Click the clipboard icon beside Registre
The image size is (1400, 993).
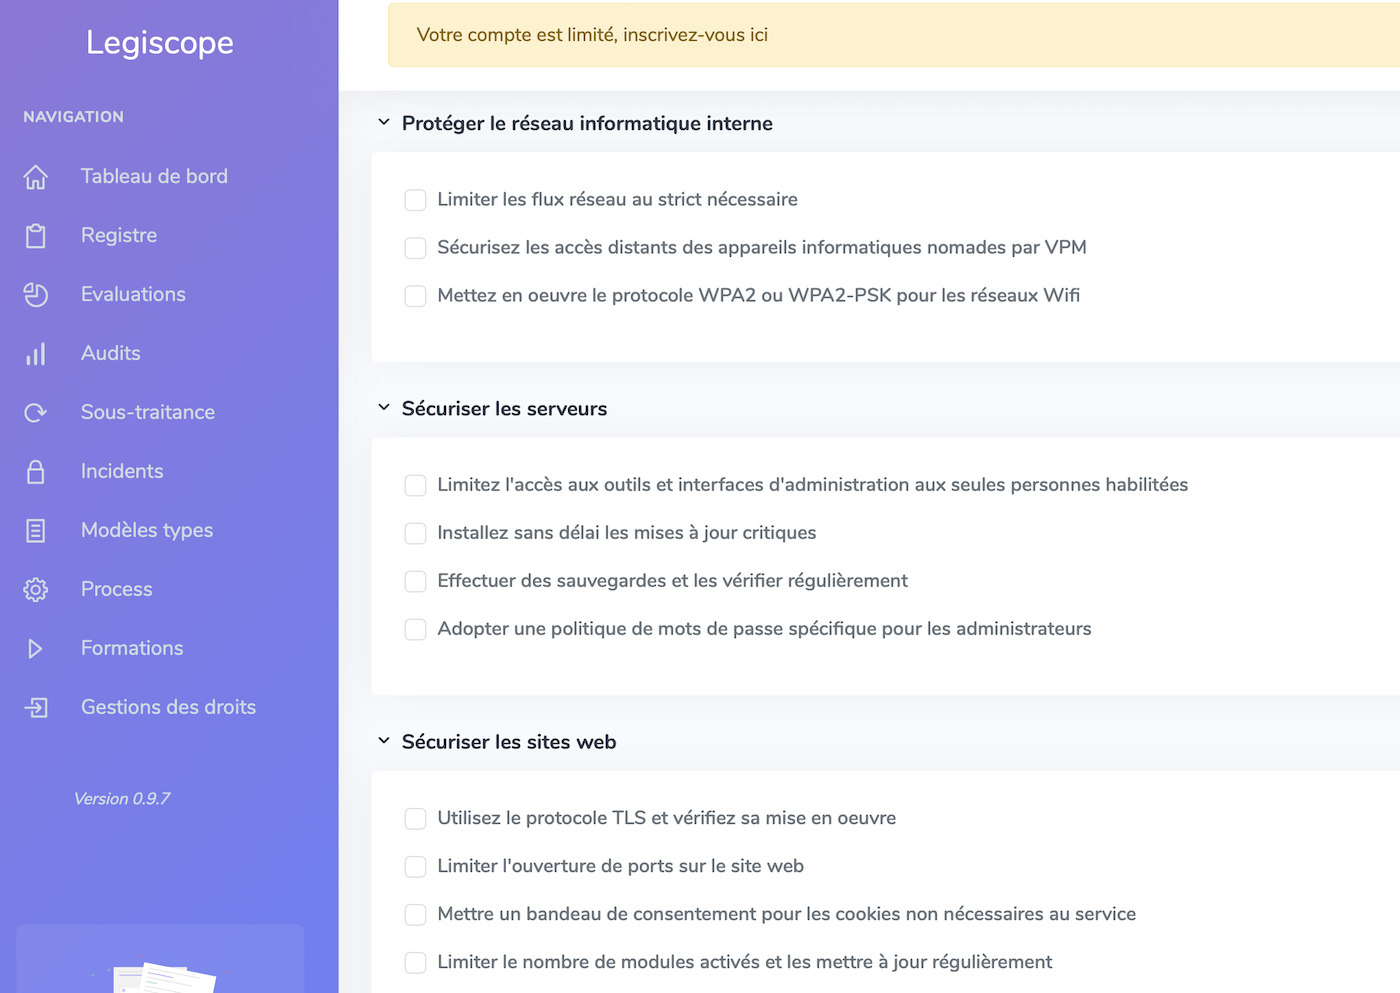click(x=36, y=236)
